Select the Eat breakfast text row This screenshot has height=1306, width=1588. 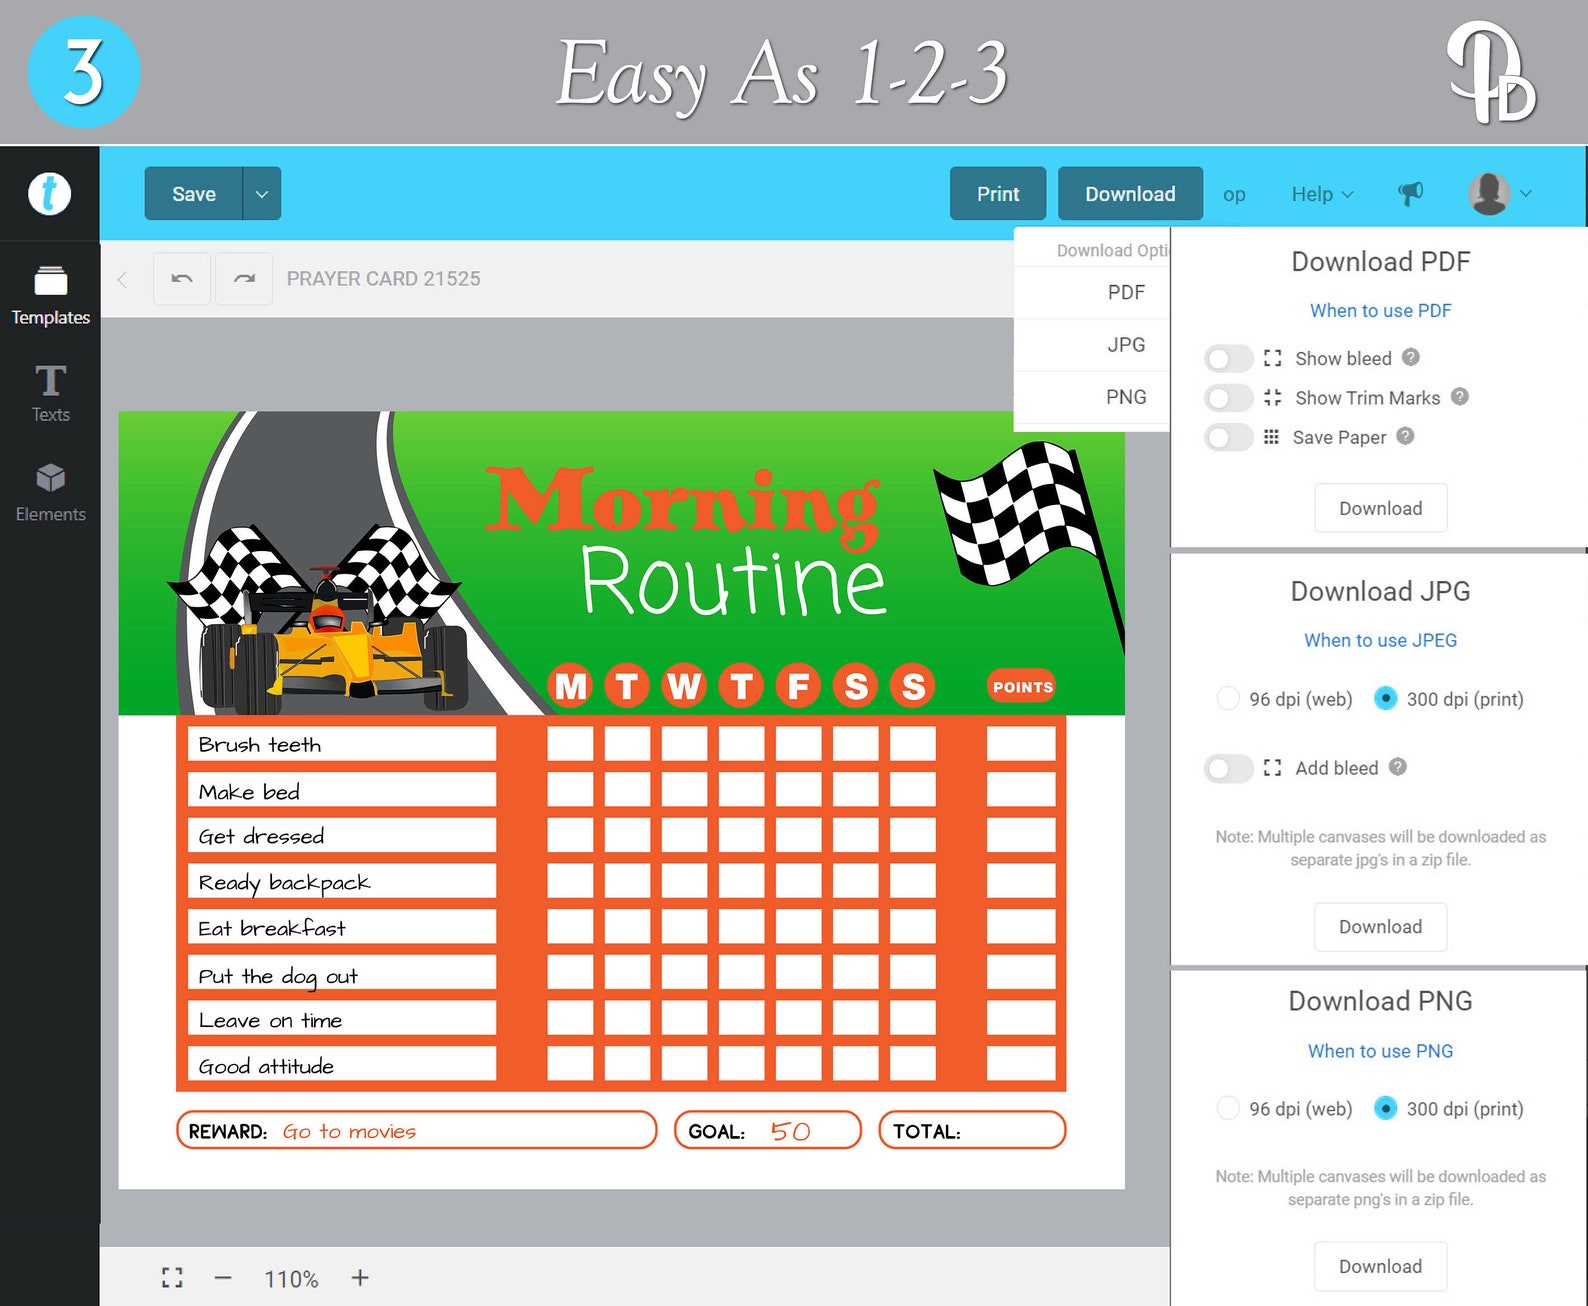[341, 927]
